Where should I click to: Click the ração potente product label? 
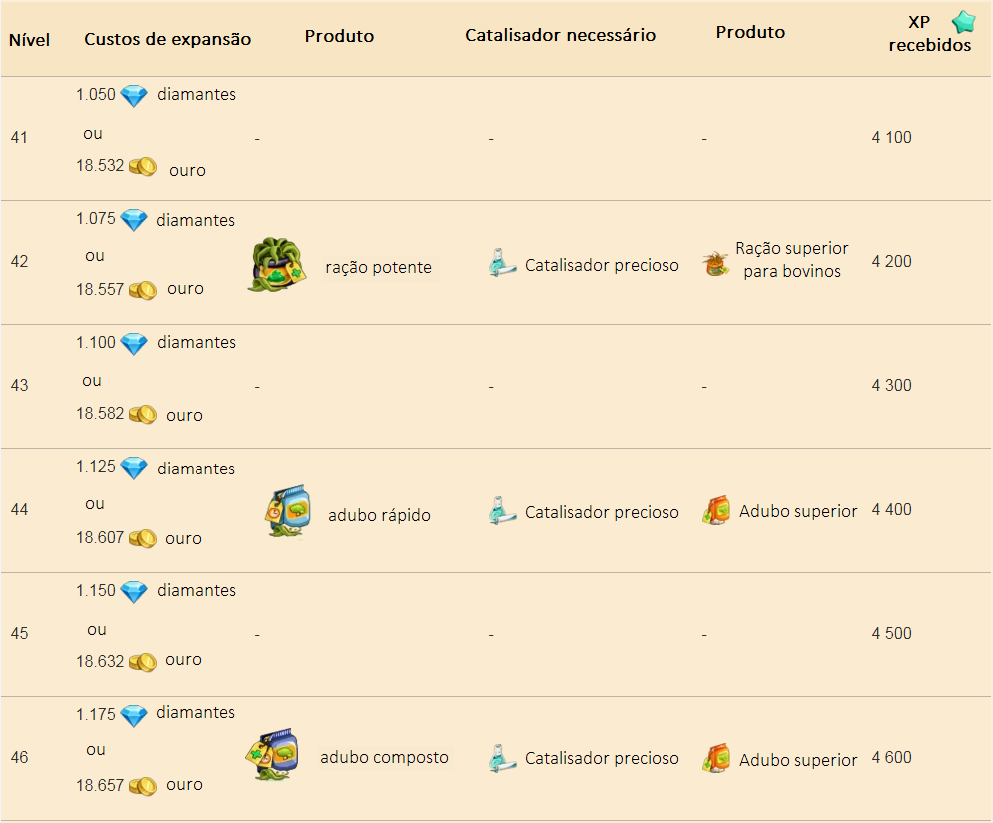click(x=378, y=267)
